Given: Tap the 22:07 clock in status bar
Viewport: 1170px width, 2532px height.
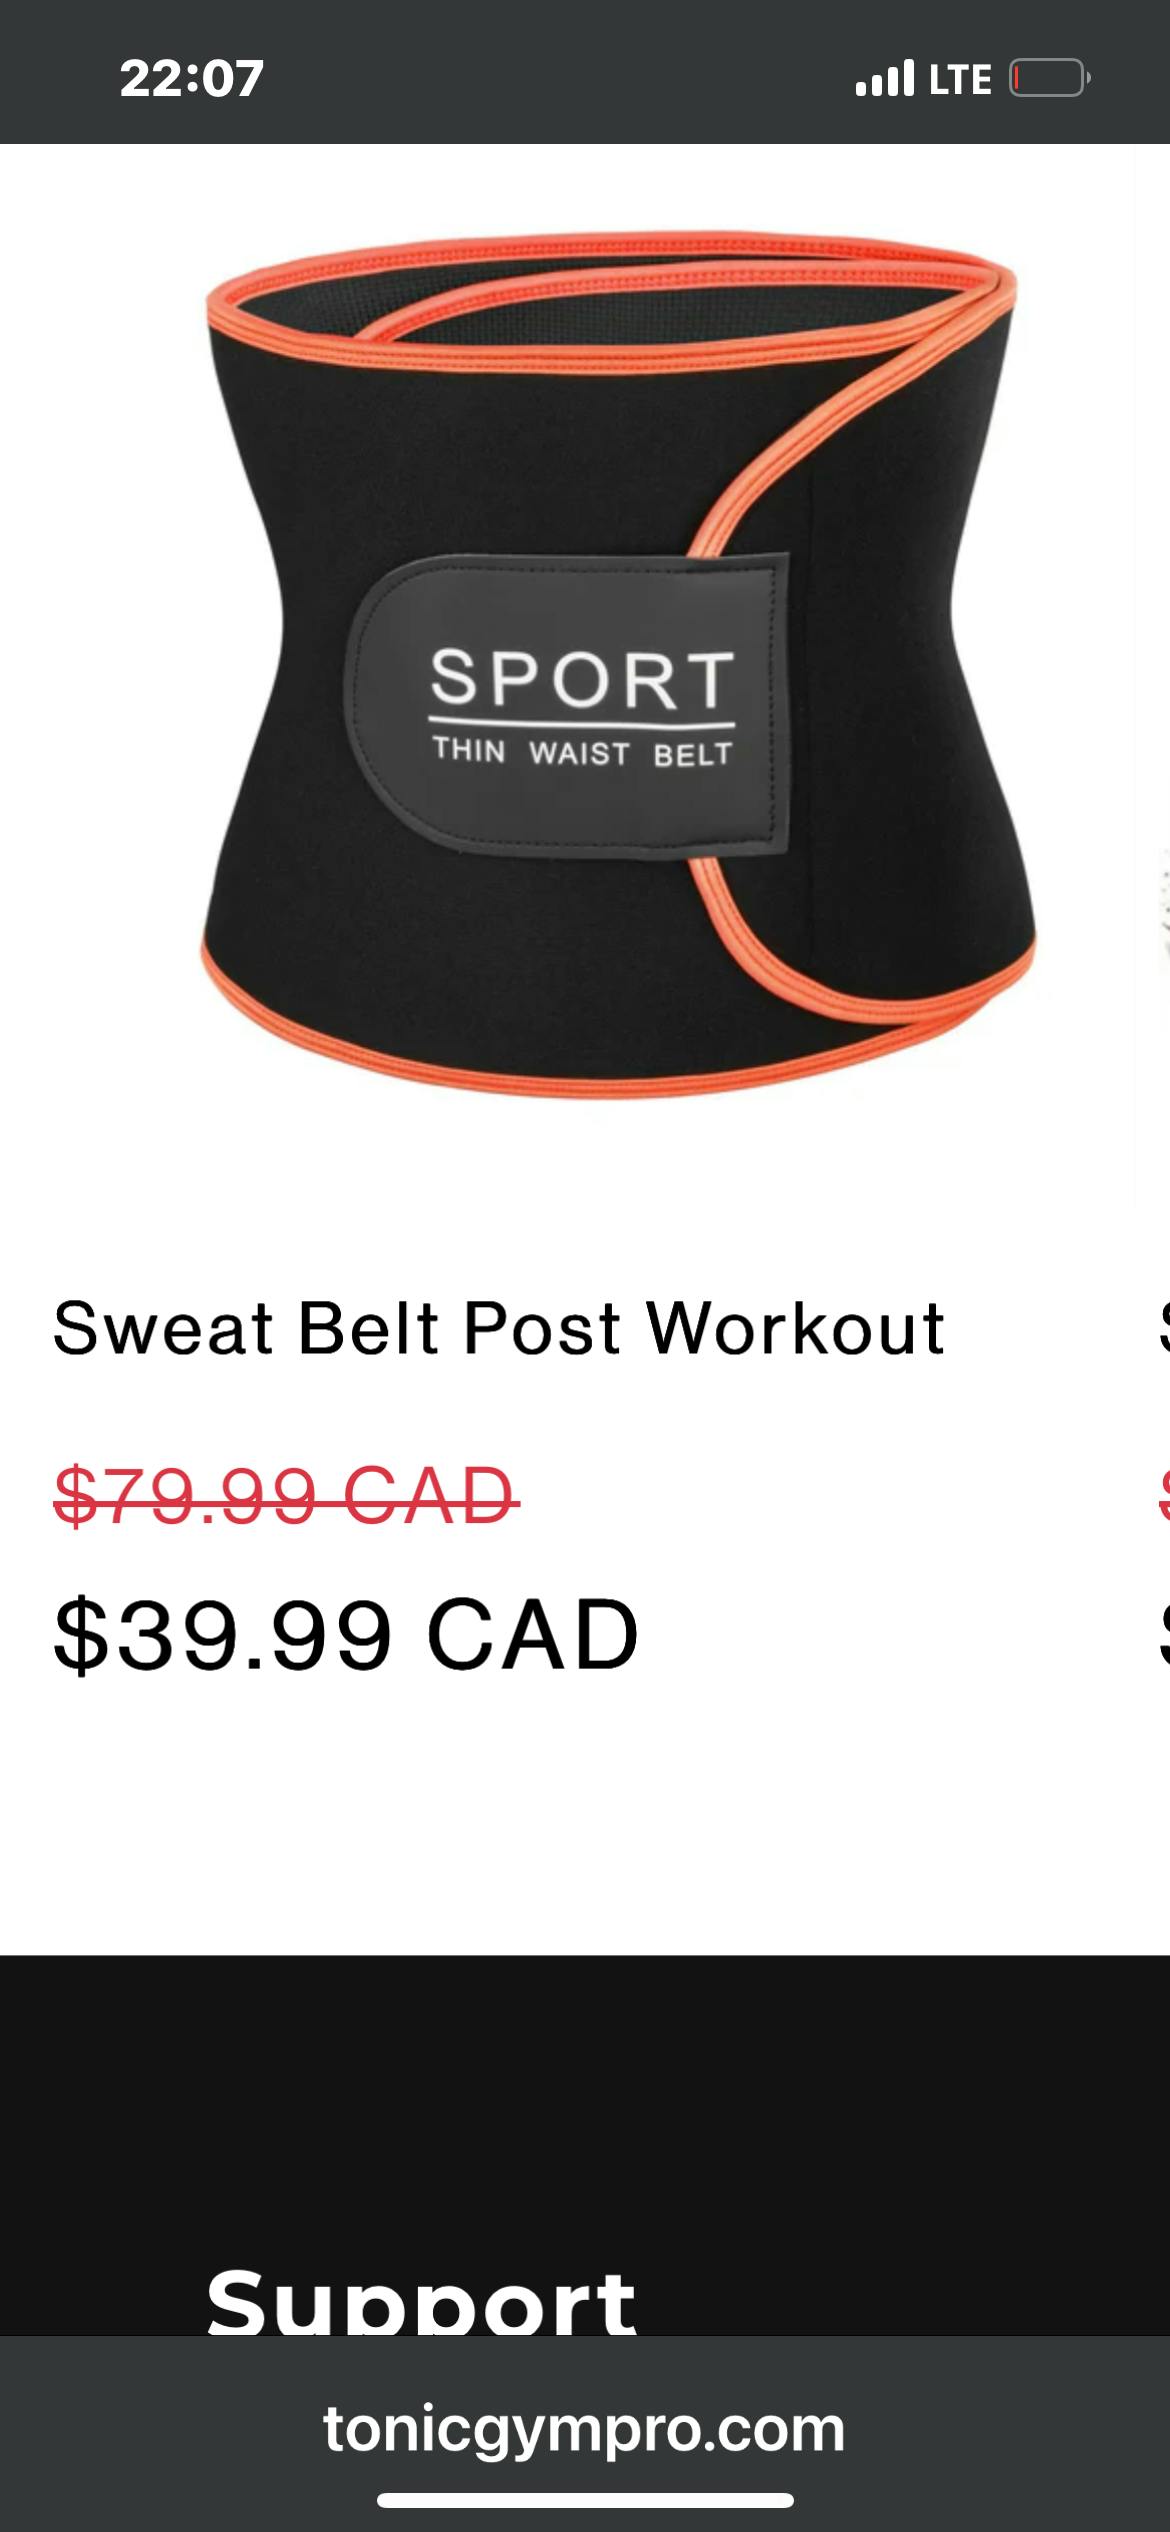Looking at the screenshot, I should (x=191, y=78).
